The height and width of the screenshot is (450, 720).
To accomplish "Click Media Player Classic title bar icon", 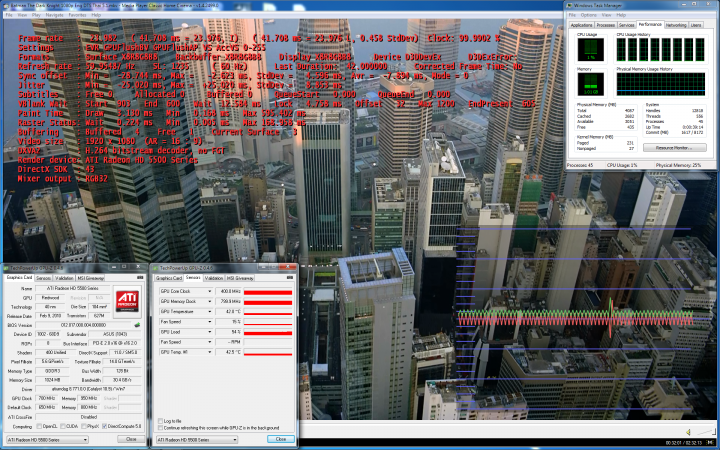I will pos(7,6).
